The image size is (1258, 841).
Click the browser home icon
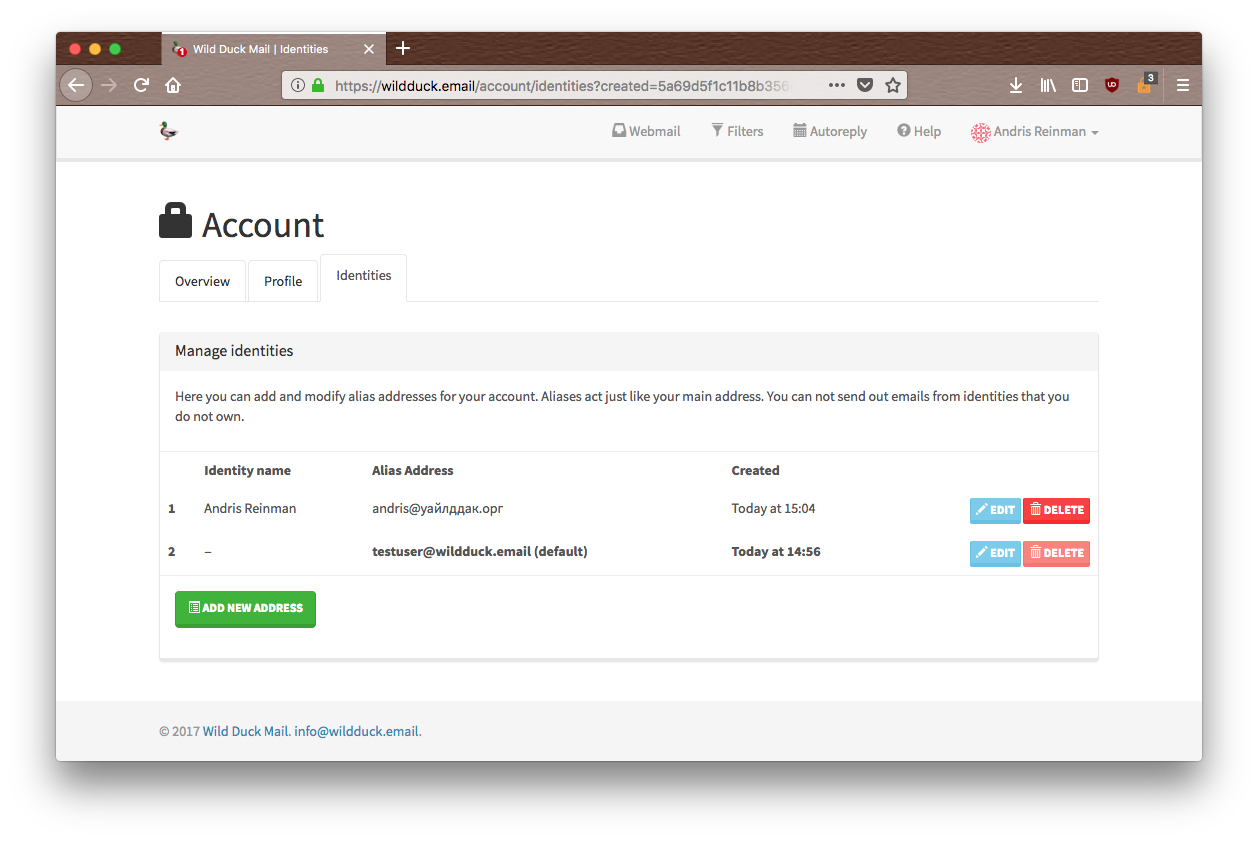pyautogui.click(x=173, y=85)
